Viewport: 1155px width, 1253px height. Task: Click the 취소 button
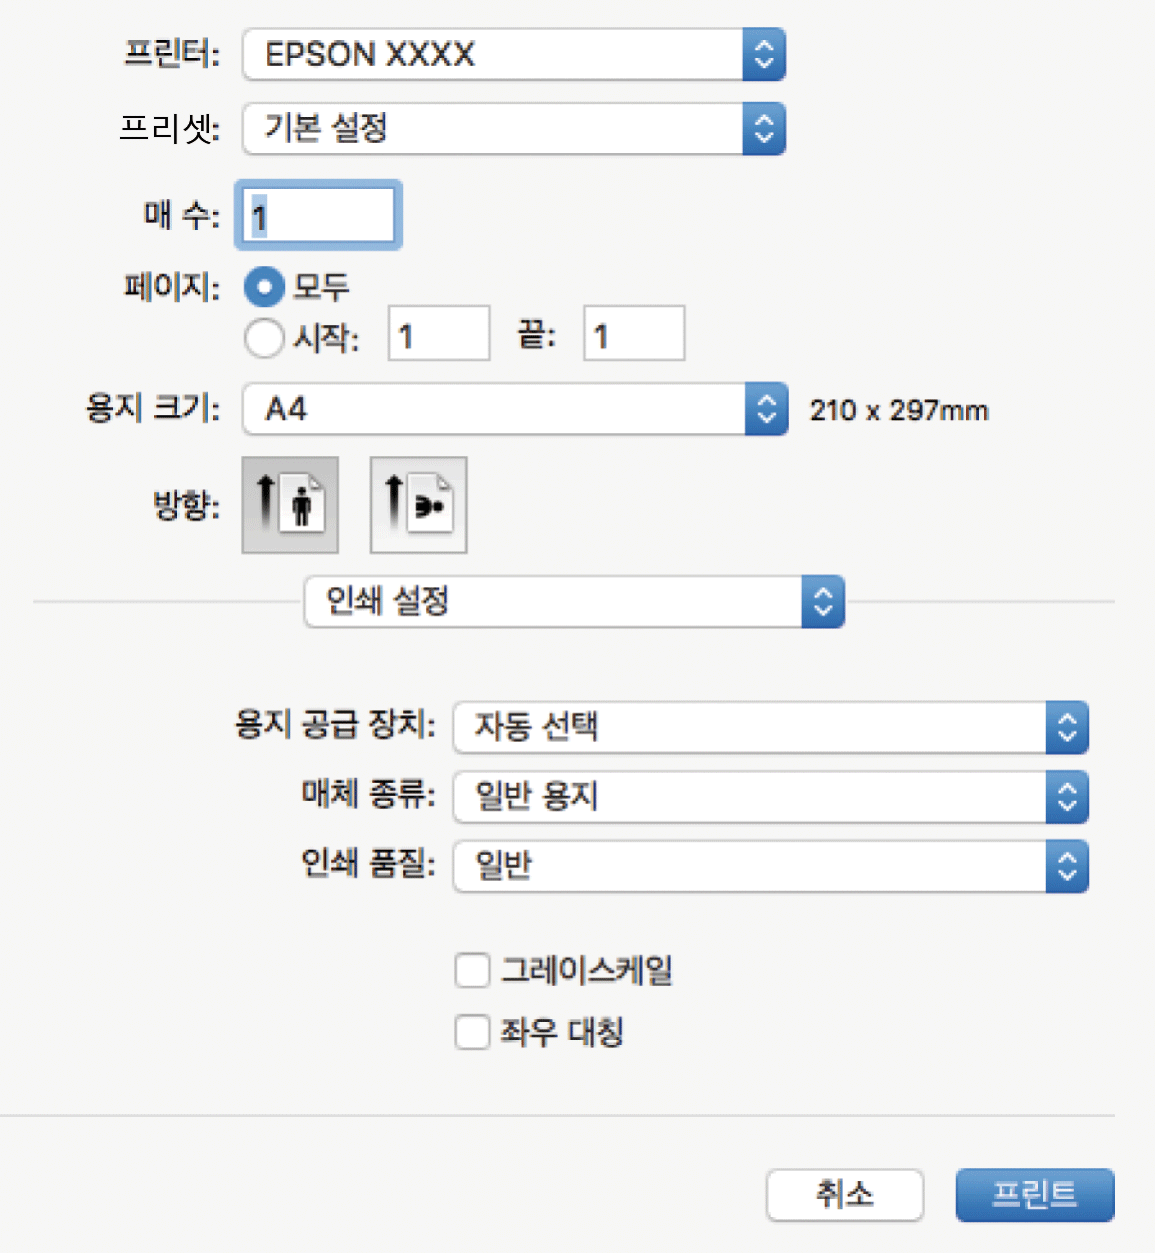pos(844,1195)
